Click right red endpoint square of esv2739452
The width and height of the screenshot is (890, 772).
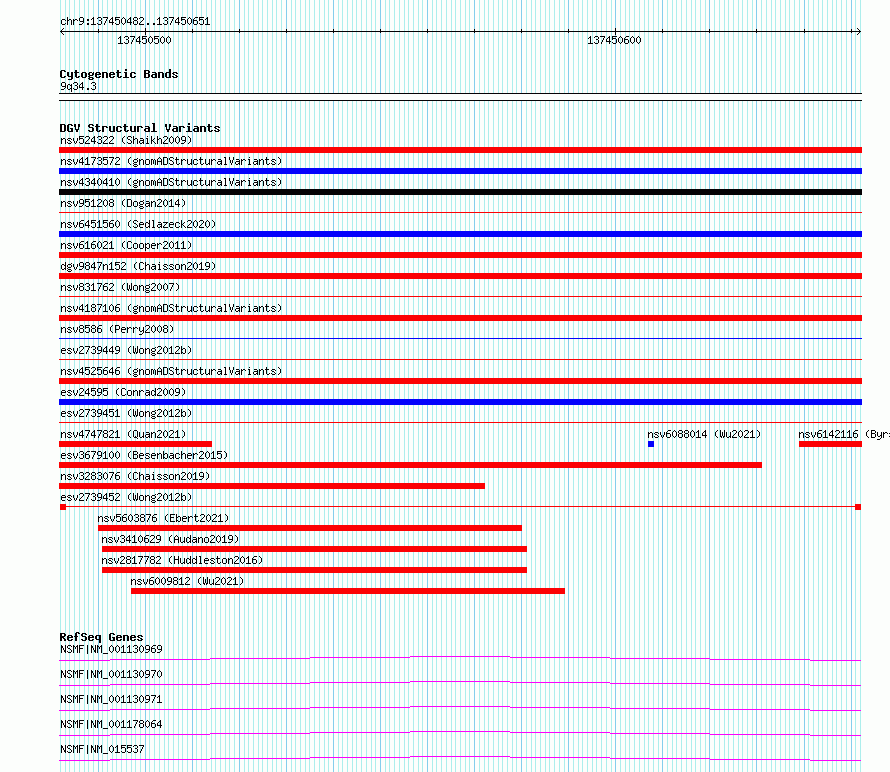click(858, 507)
